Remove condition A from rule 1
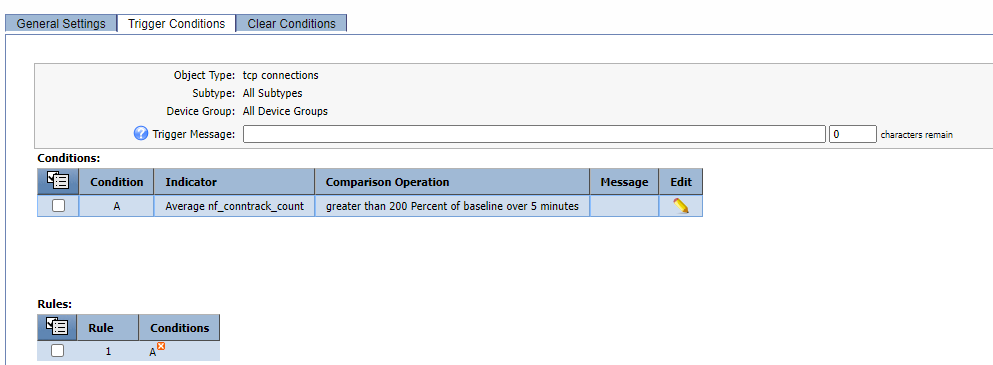Image resolution: width=993 pixels, height=365 pixels. [161, 346]
